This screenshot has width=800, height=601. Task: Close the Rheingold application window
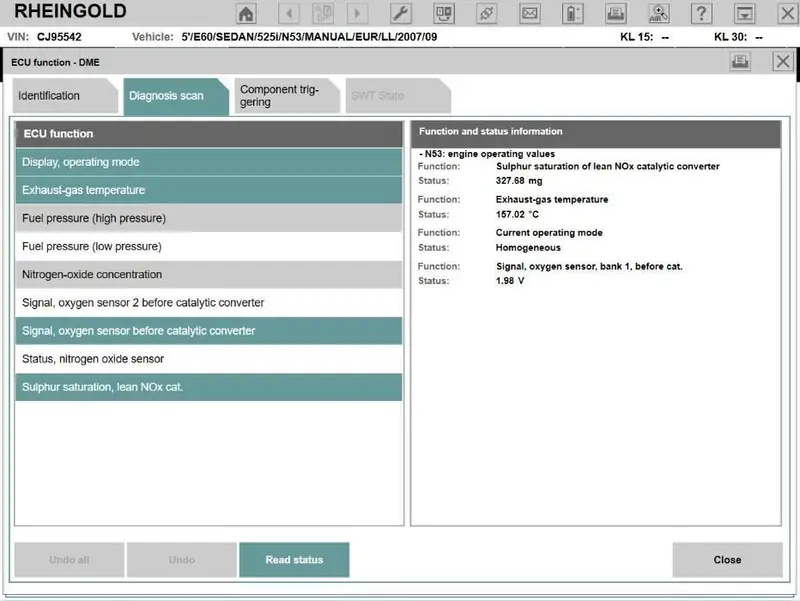click(788, 13)
